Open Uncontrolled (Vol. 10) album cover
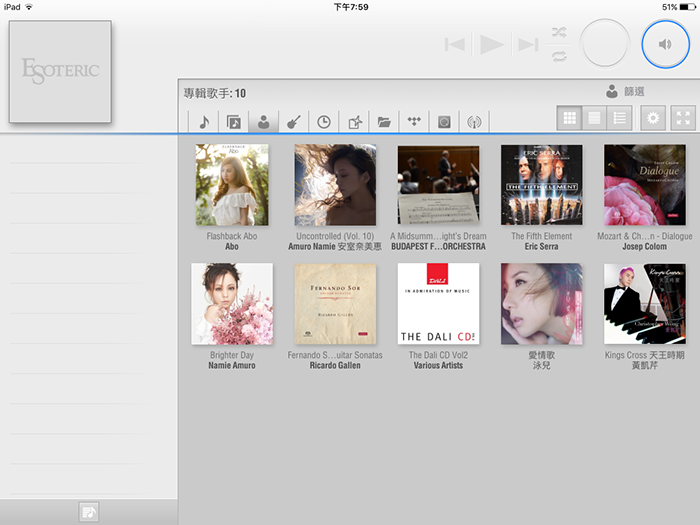This screenshot has width=700, height=525. click(x=335, y=184)
